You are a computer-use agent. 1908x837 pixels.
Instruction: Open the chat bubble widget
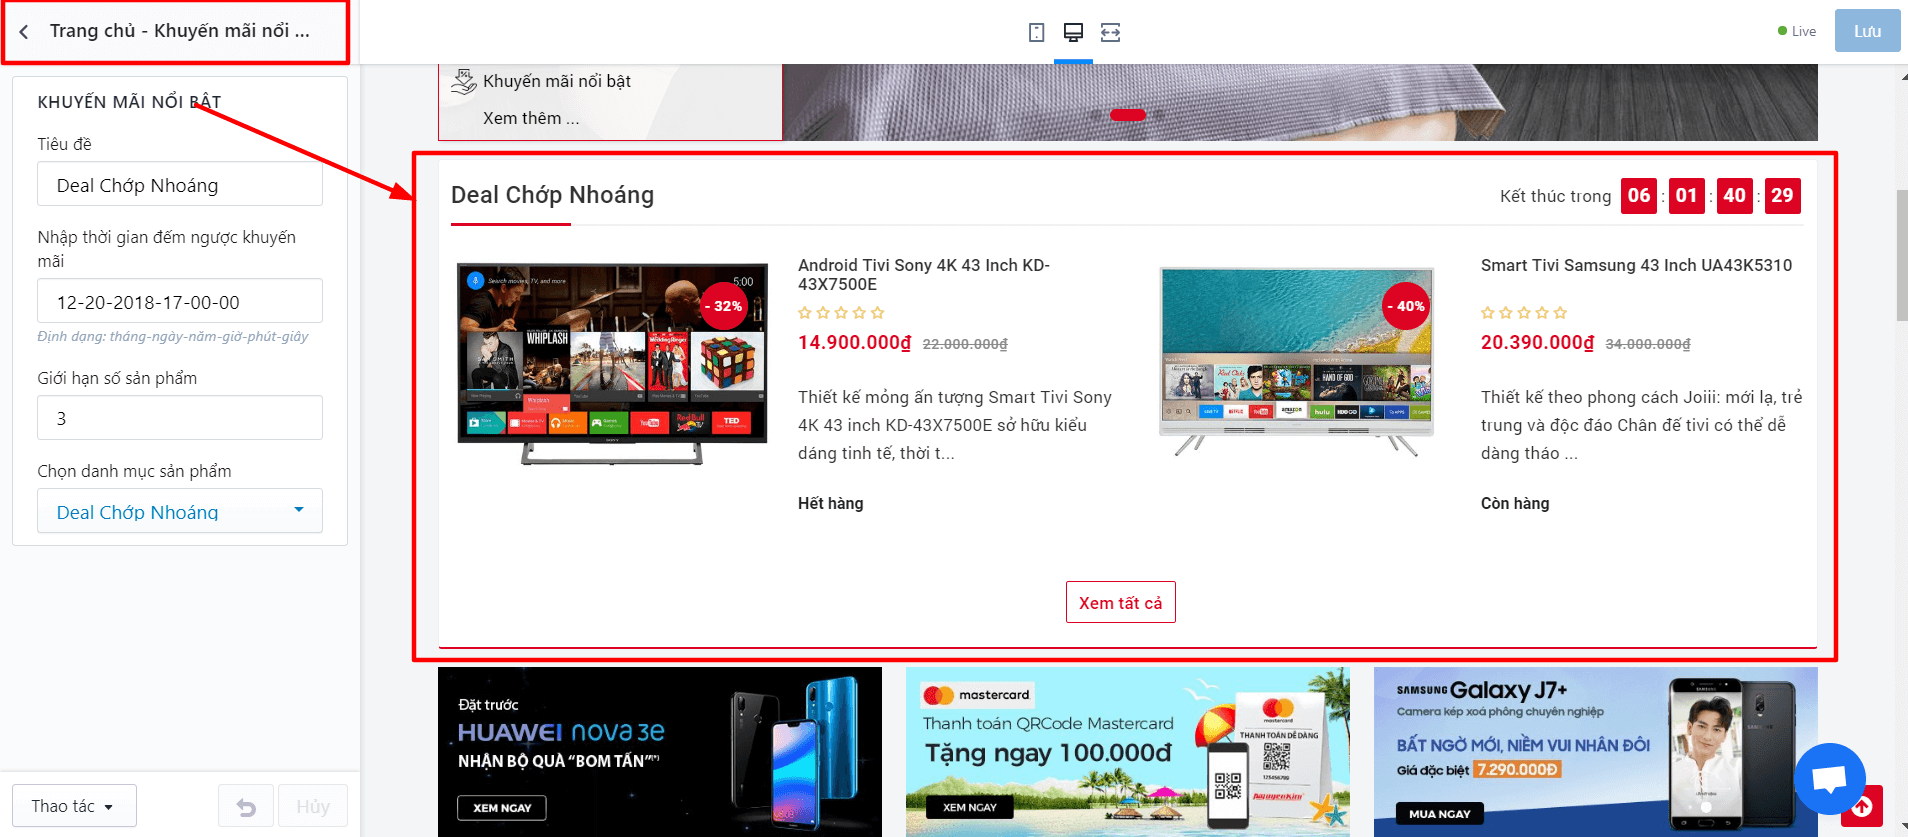(x=1829, y=779)
